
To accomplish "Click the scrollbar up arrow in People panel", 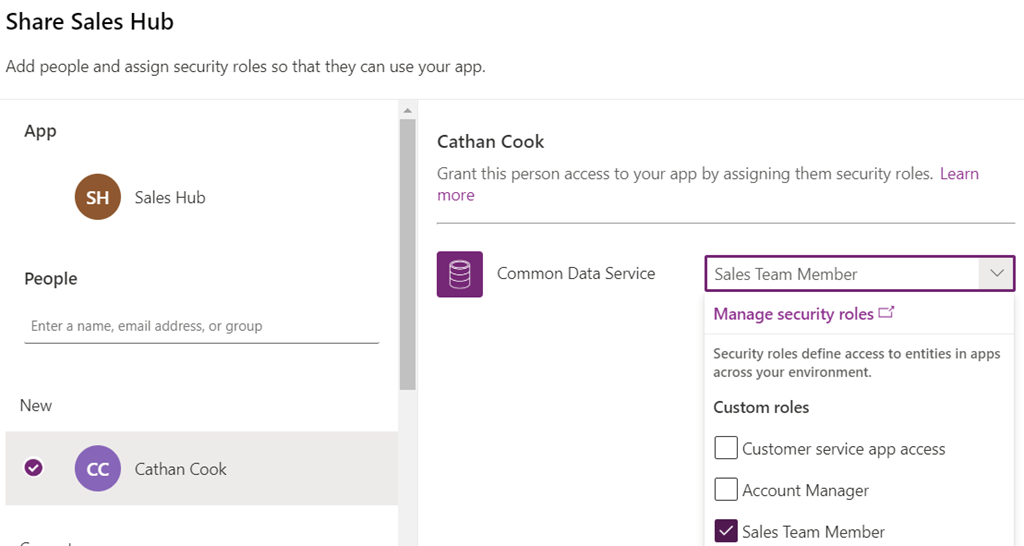I will [407, 108].
